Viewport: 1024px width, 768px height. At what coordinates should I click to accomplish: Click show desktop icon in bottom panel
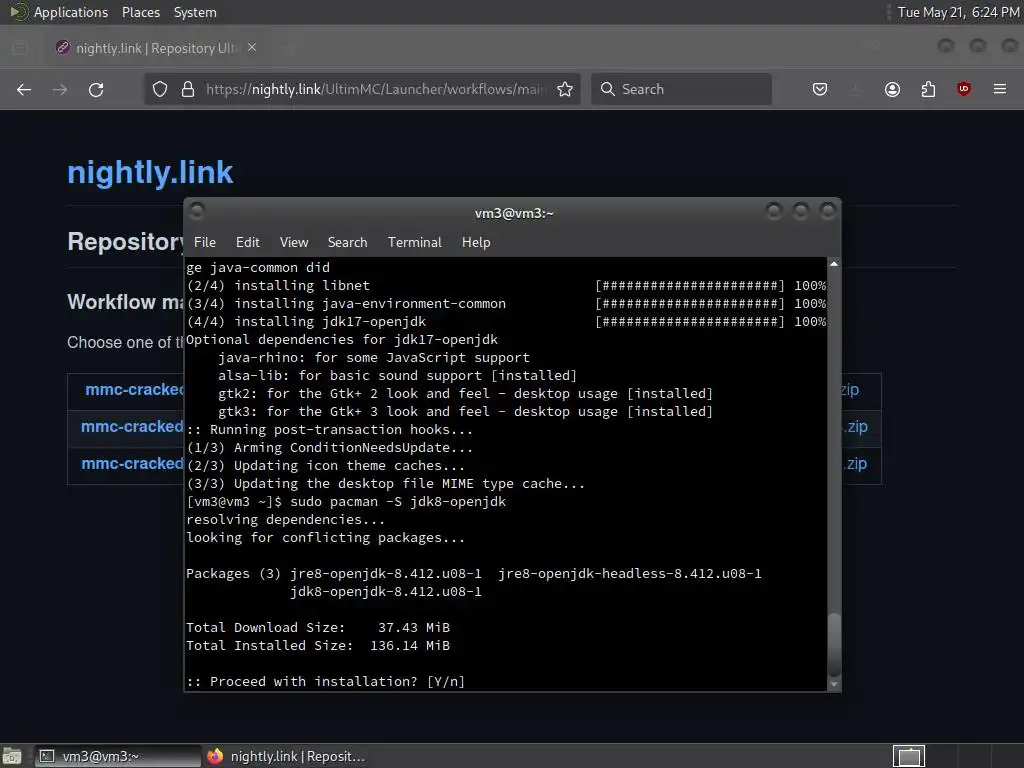12,756
